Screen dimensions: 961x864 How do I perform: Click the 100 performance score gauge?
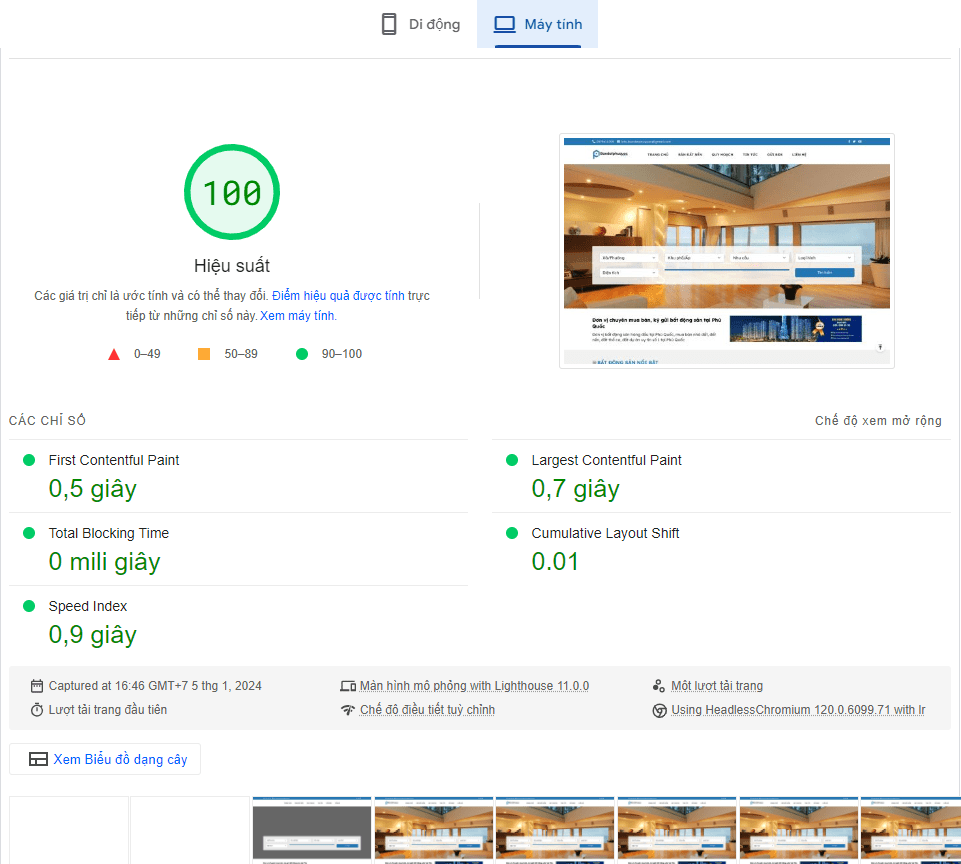(232, 192)
